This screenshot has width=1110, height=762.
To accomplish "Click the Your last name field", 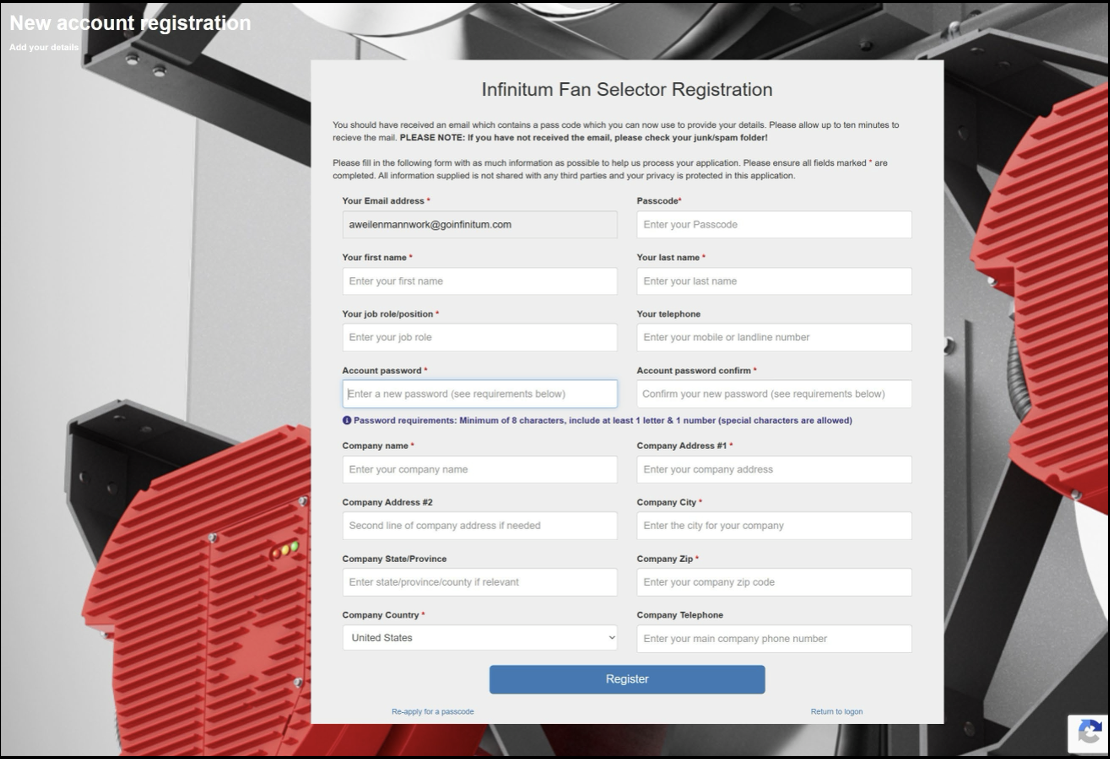I will (x=774, y=281).
